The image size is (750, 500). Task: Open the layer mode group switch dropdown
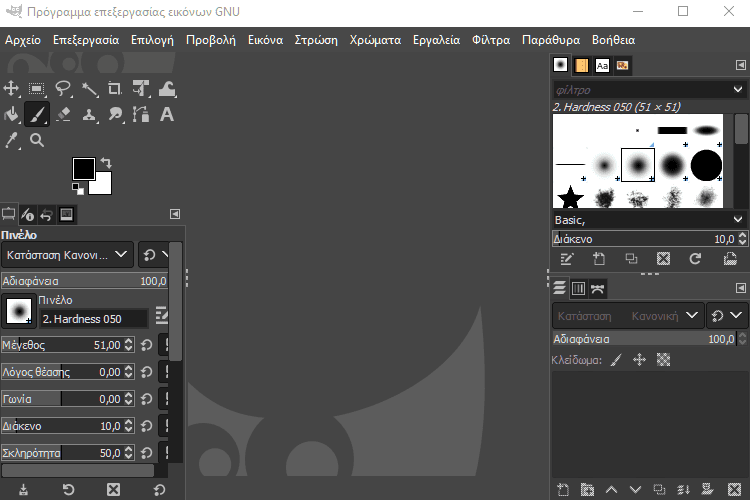(727, 315)
